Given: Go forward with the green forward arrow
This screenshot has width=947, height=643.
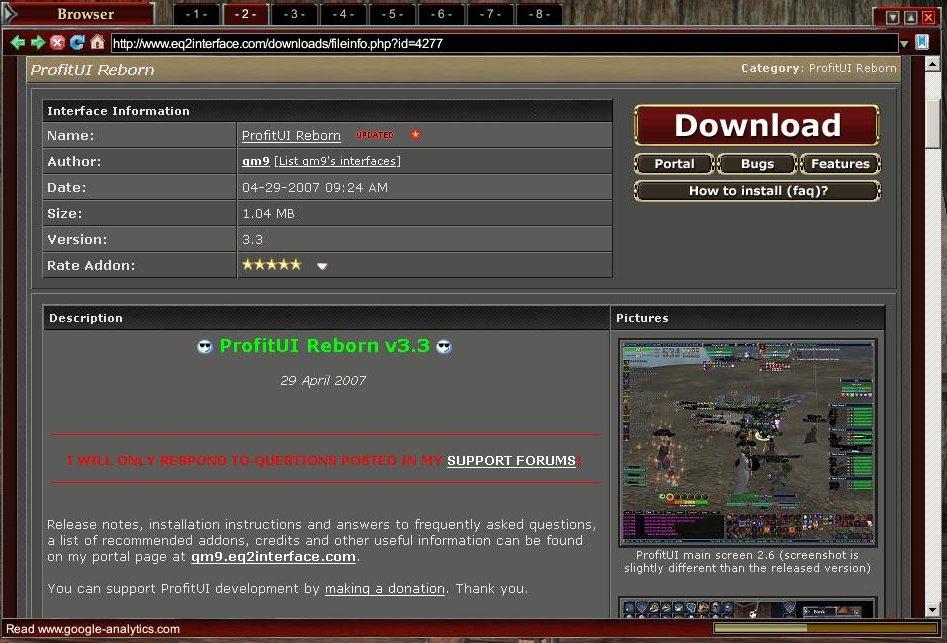Looking at the screenshot, I should (x=37, y=42).
